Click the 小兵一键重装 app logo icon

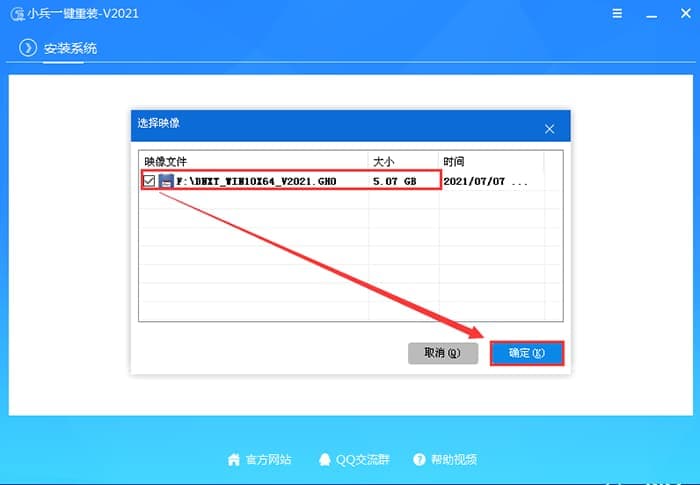tap(17, 16)
